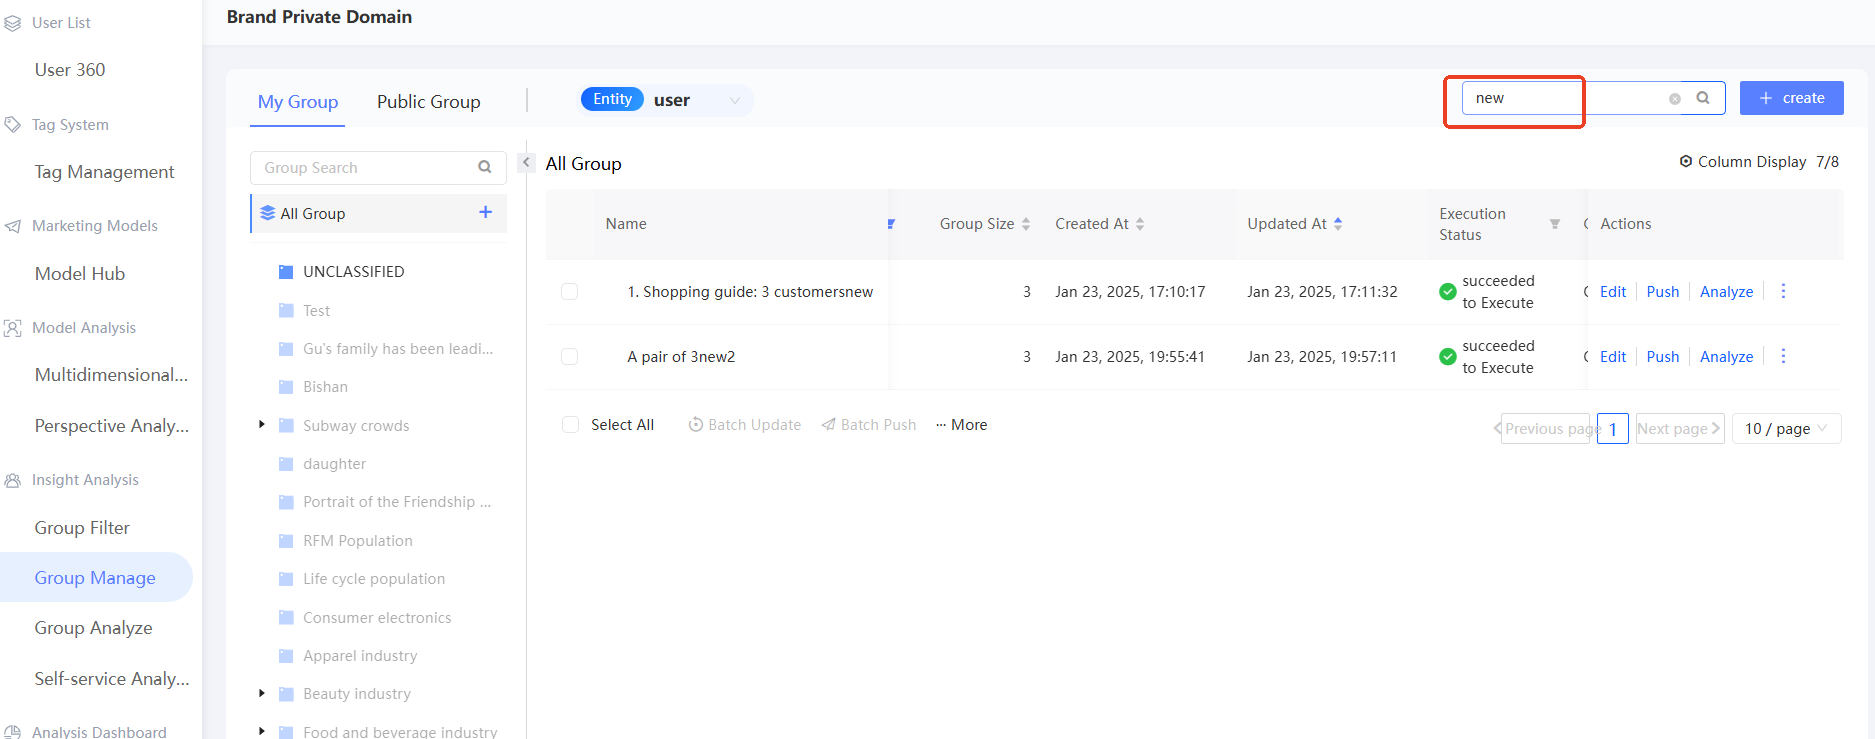The image size is (1875, 739).
Task: Click Push for 'Shopping guide: 3 customersnew'
Action: tap(1663, 292)
